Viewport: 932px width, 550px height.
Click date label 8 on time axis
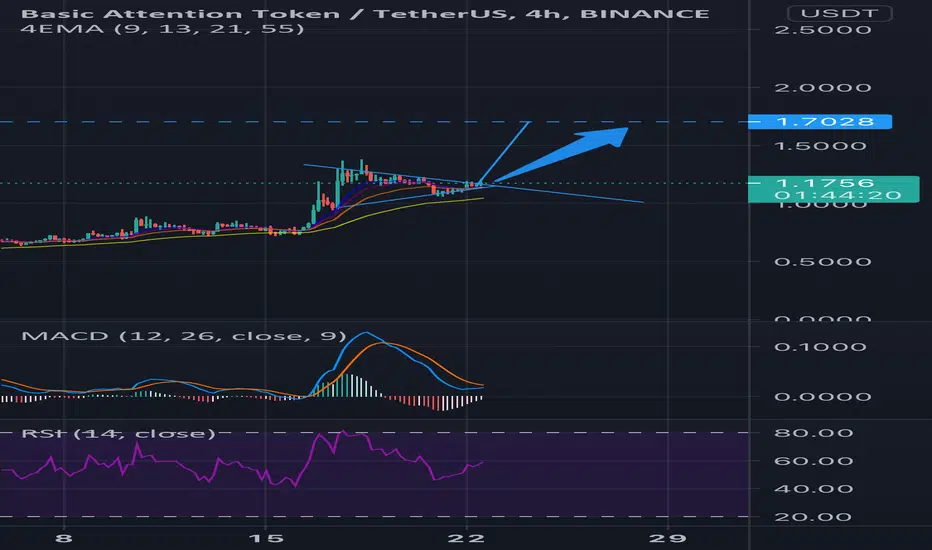click(64, 539)
